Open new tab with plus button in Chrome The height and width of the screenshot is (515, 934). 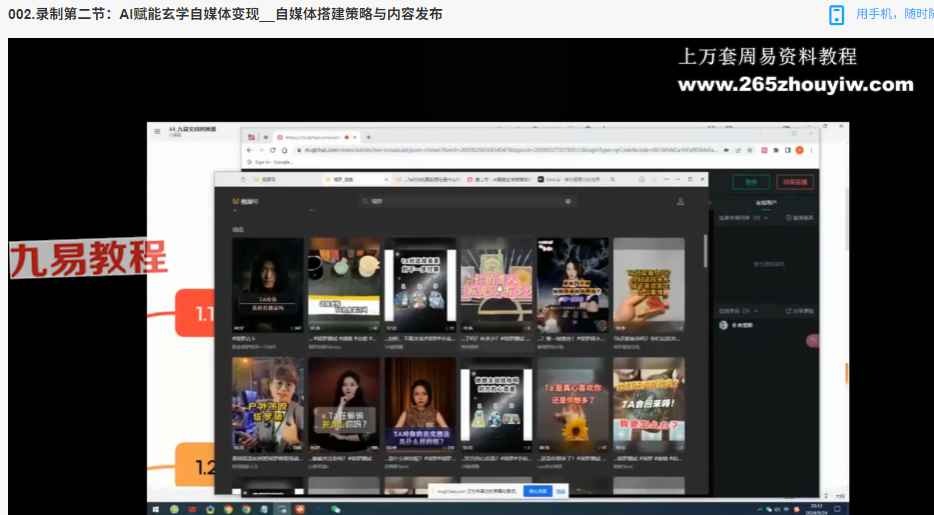(368, 136)
